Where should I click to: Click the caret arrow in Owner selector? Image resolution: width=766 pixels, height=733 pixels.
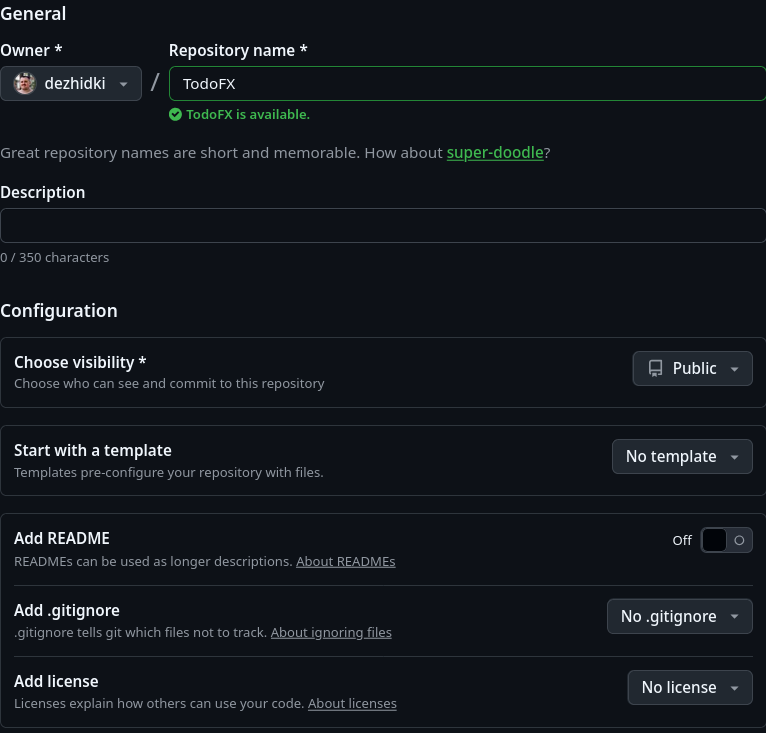click(124, 85)
